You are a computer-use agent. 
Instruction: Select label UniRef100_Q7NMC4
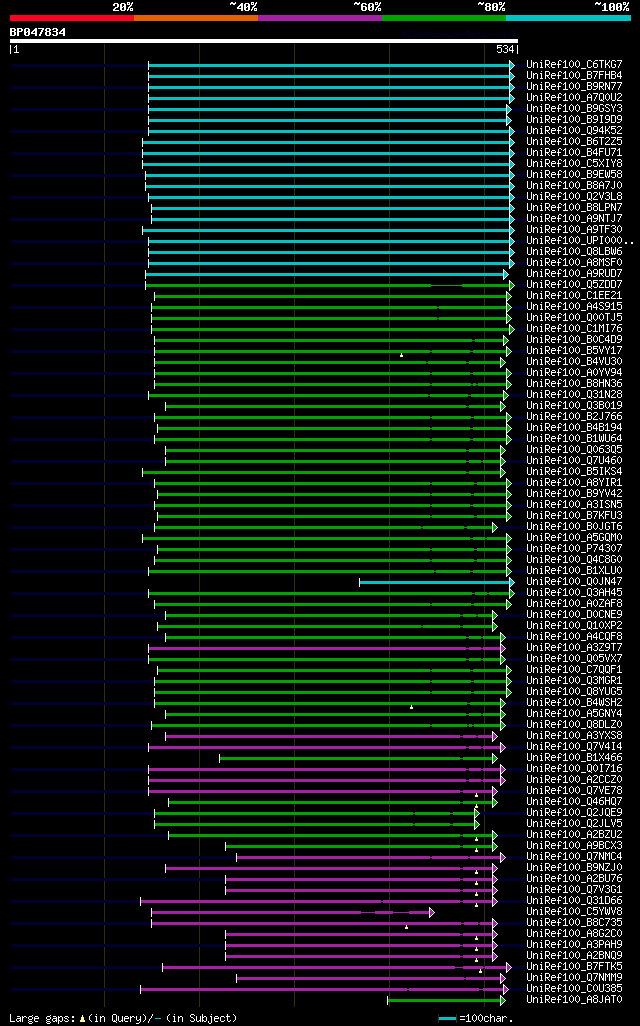click(x=574, y=857)
